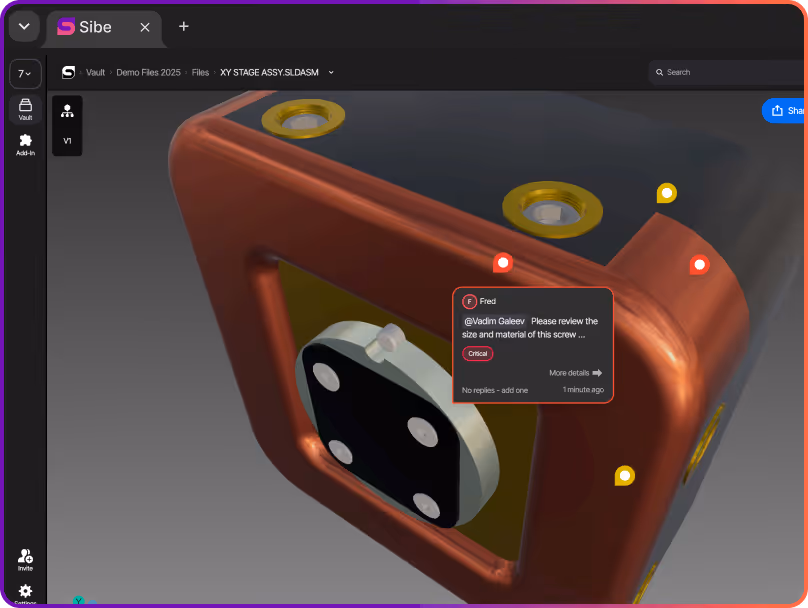
Task: Open the Vault sidebar section
Action: pyautogui.click(x=25, y=109)
